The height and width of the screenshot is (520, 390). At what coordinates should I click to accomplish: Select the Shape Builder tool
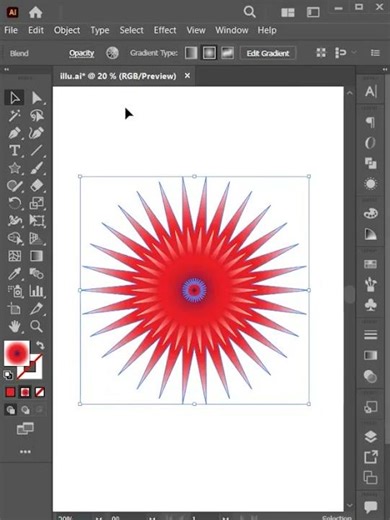[x=14, y=238]
